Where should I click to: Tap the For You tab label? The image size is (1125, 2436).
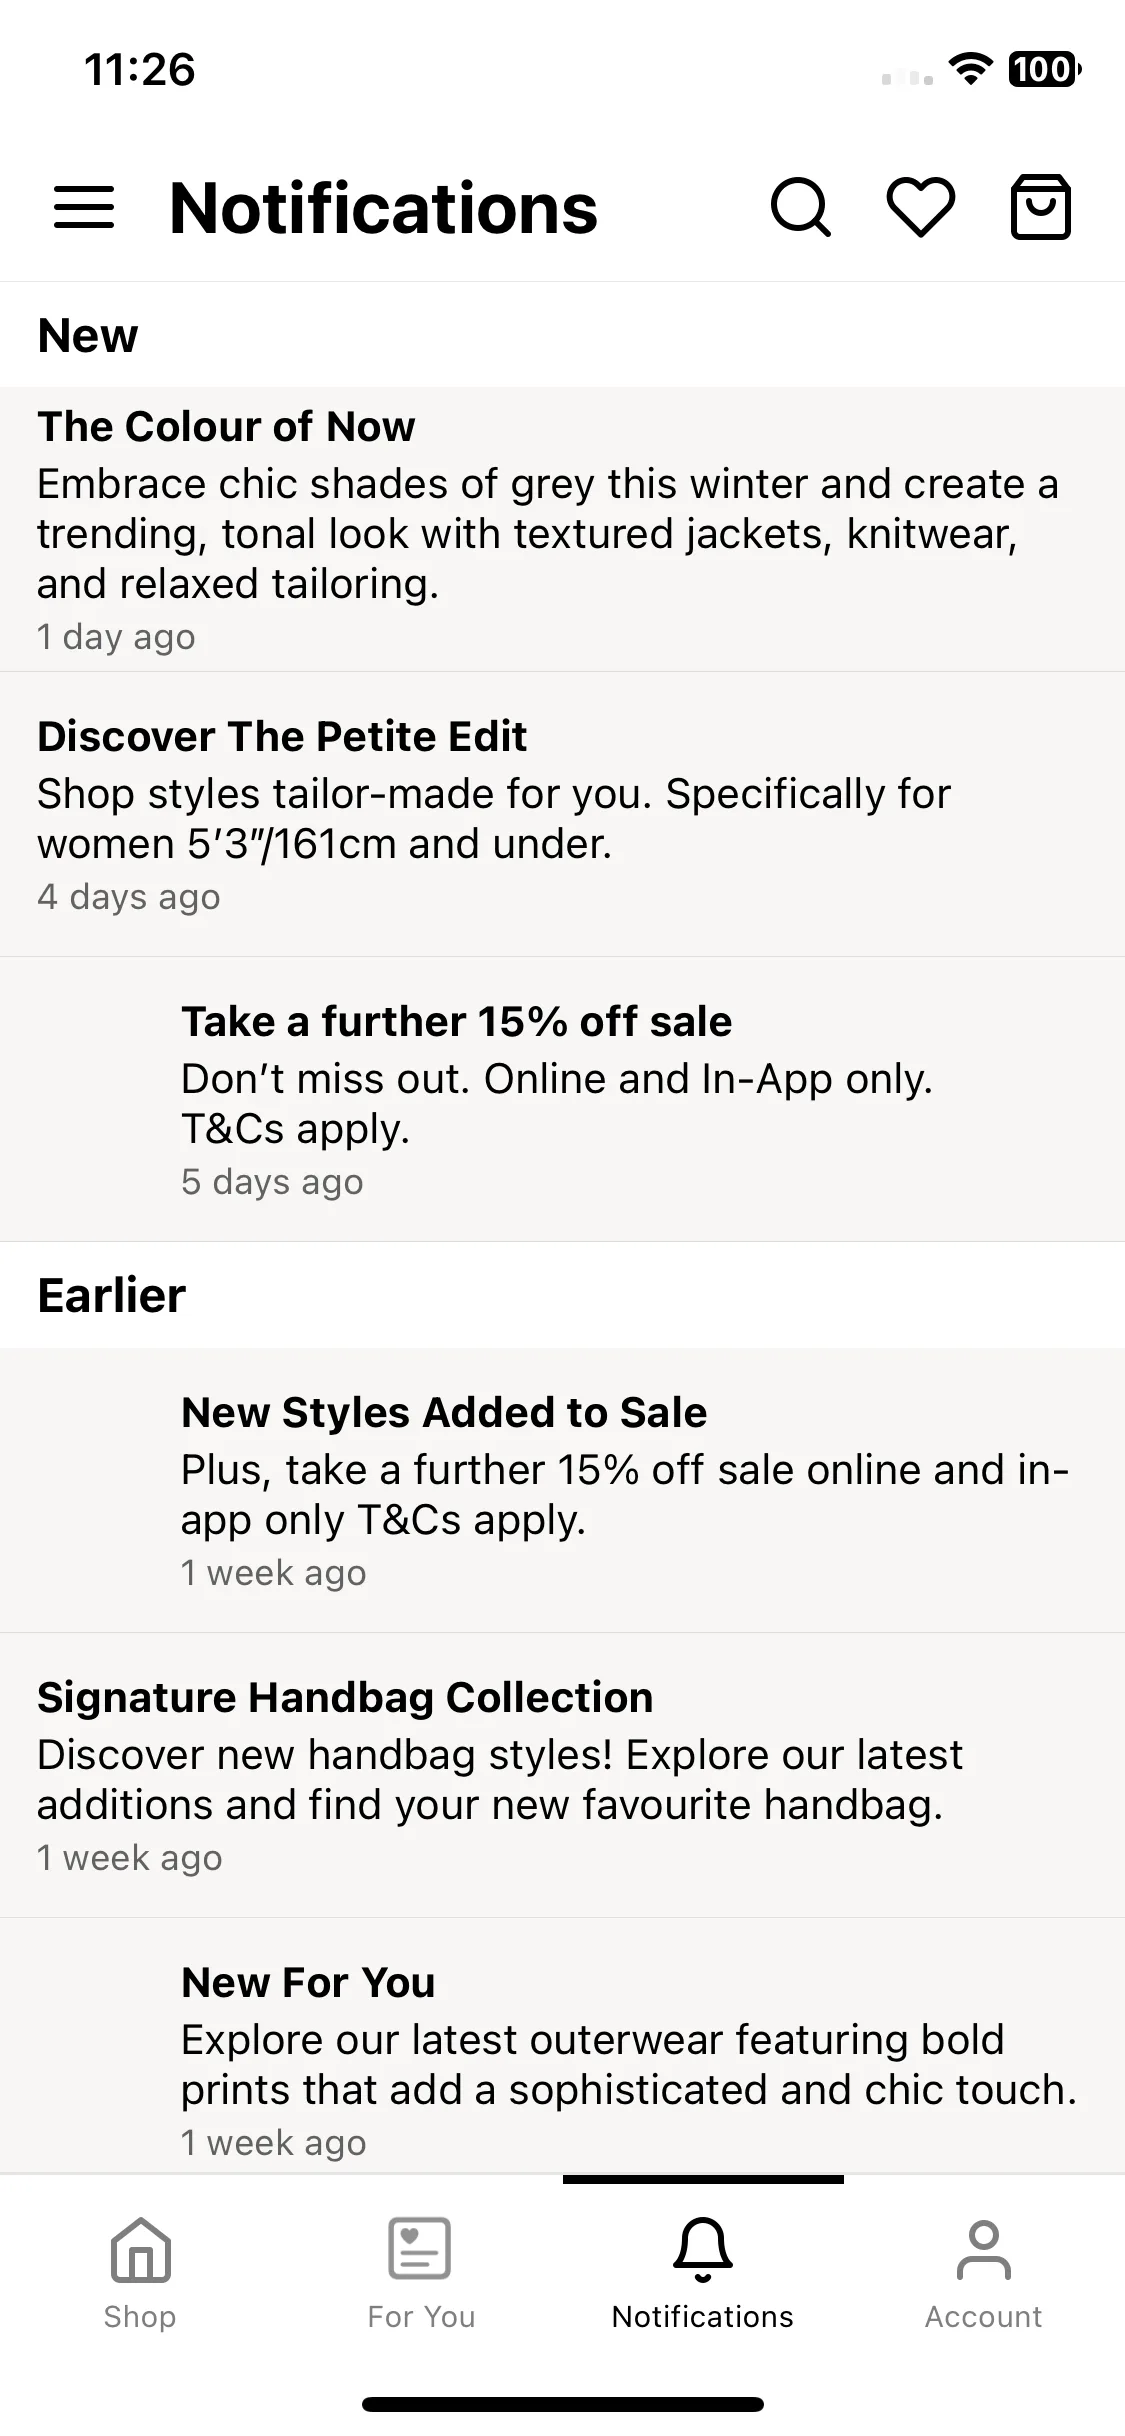pos(421,2317)
